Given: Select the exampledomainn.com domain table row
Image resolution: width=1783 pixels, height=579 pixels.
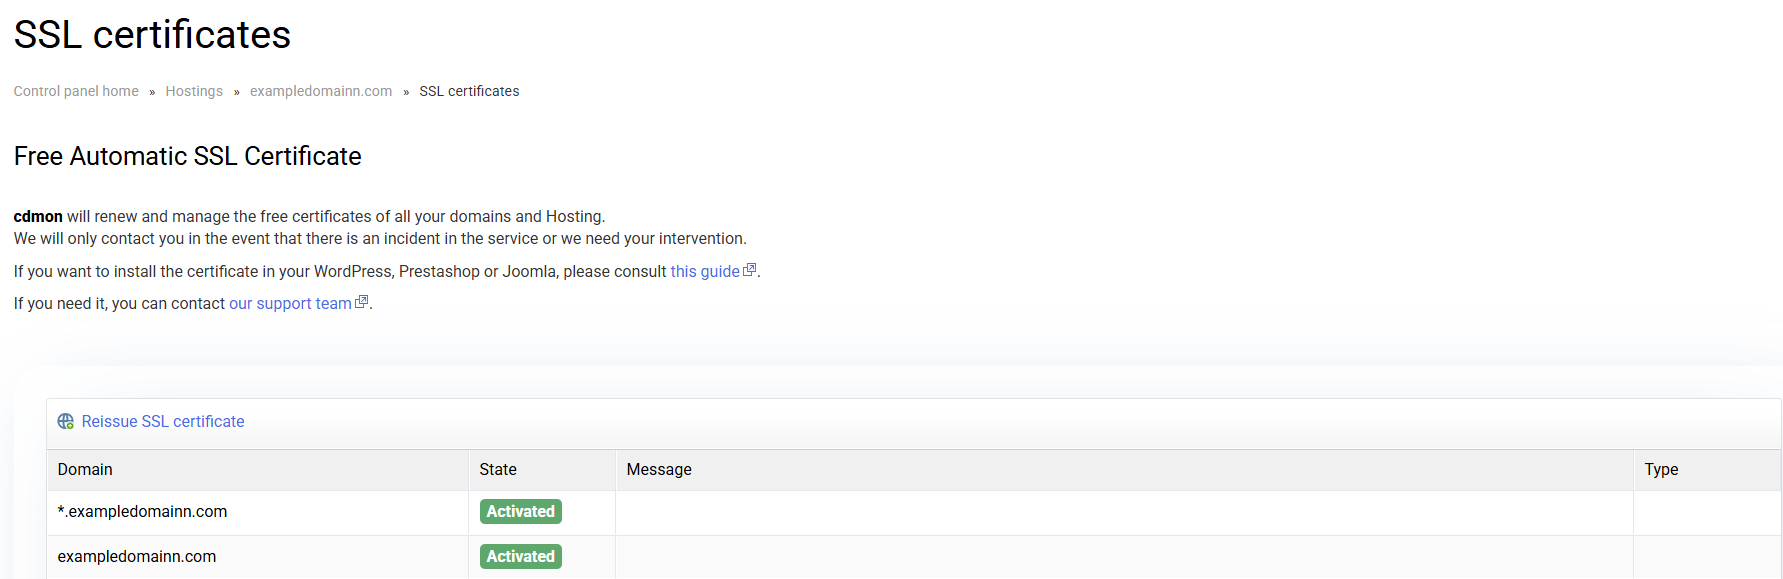Looking at the screenshot, I should (137, 557).
